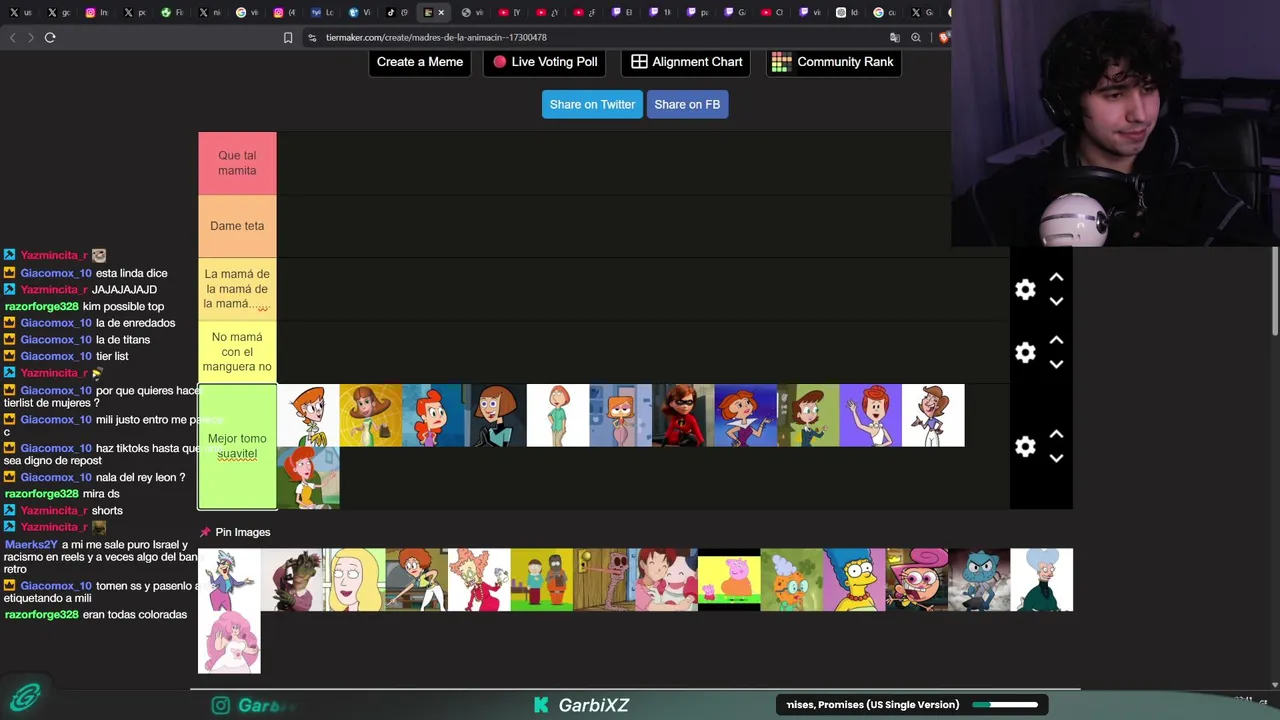The image size is (1280, 720).
Task: Click the Pin Images option
Action: coord(235,532)
